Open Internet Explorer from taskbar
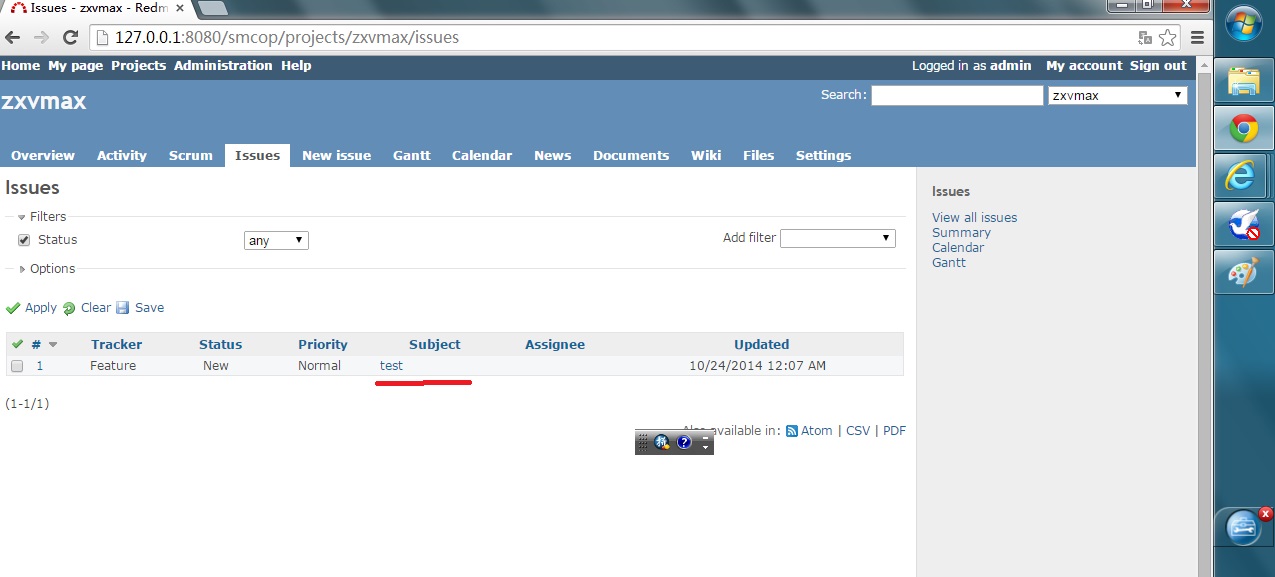Screen dimensions: 1275x577 [x=1243, y=176]
